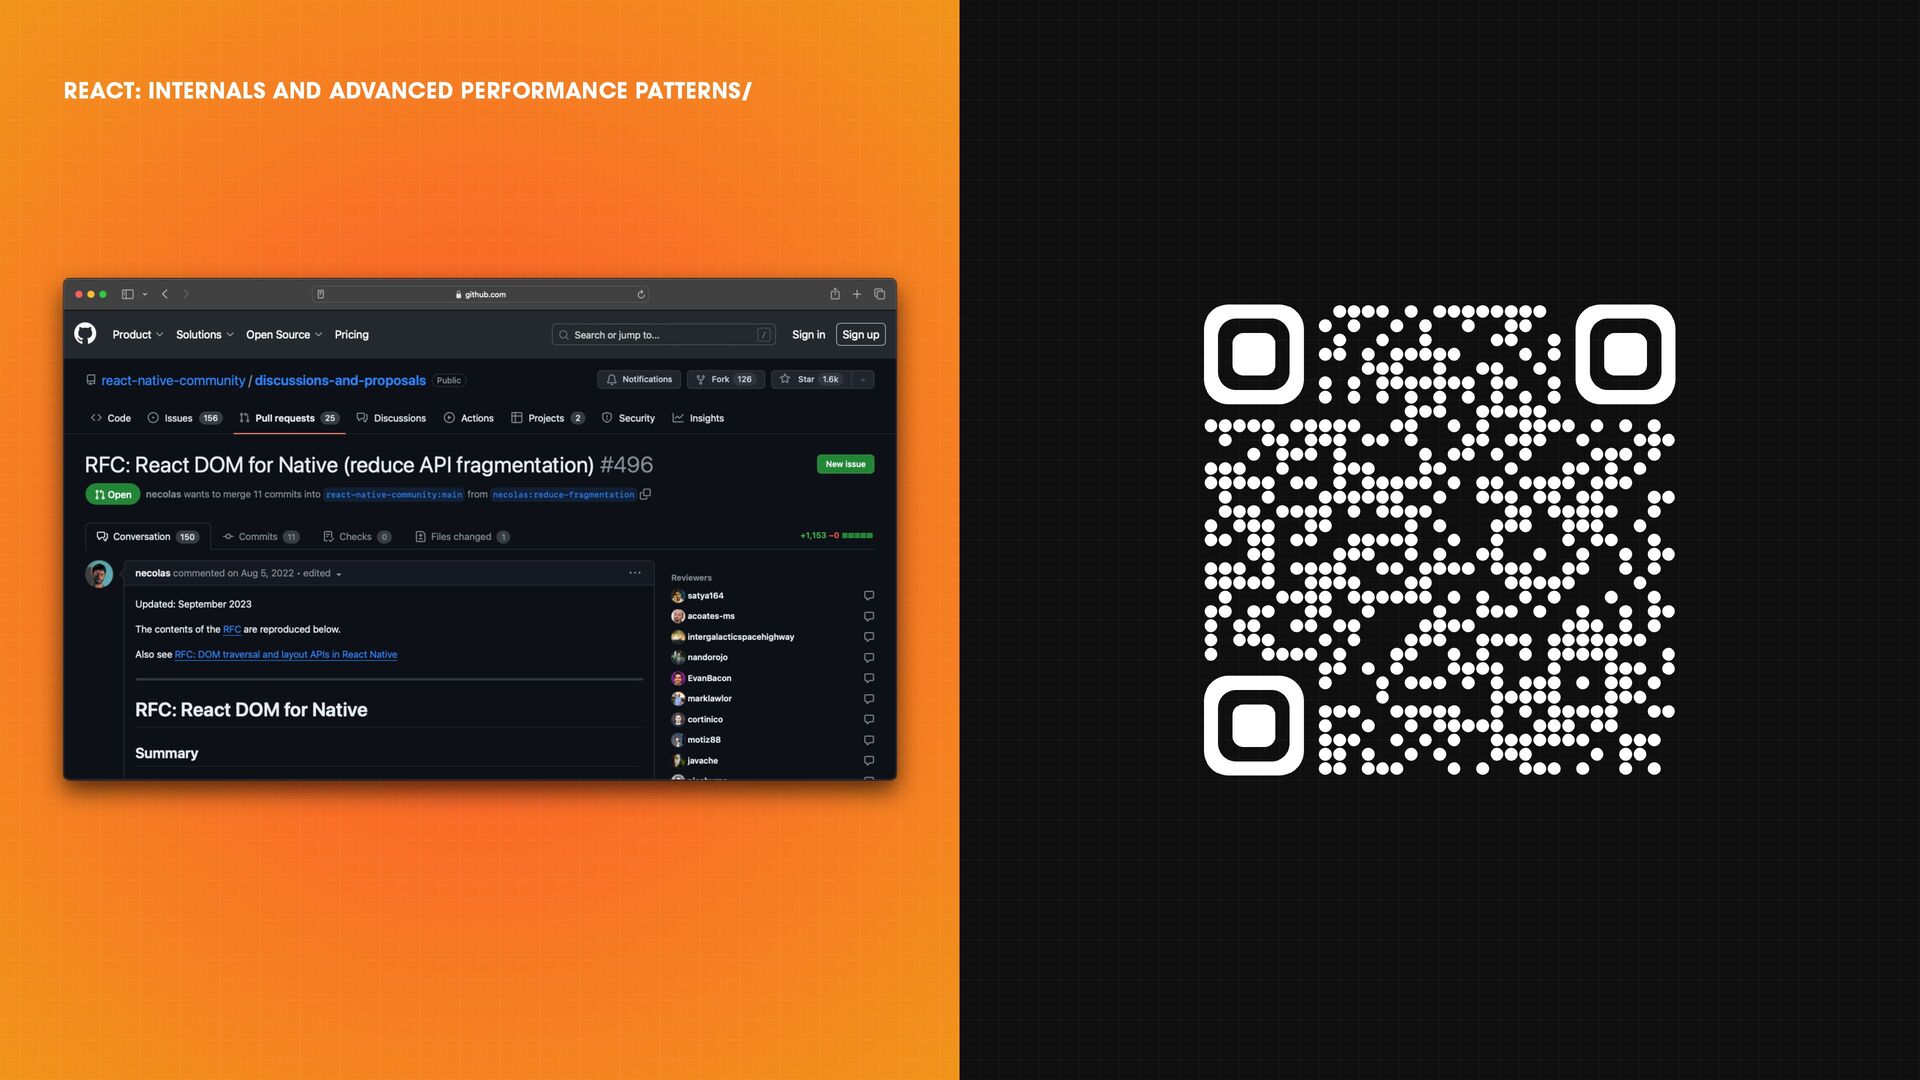Show the tab overview icon
Screen dimensions: 1920x1080
click(880, 294)
